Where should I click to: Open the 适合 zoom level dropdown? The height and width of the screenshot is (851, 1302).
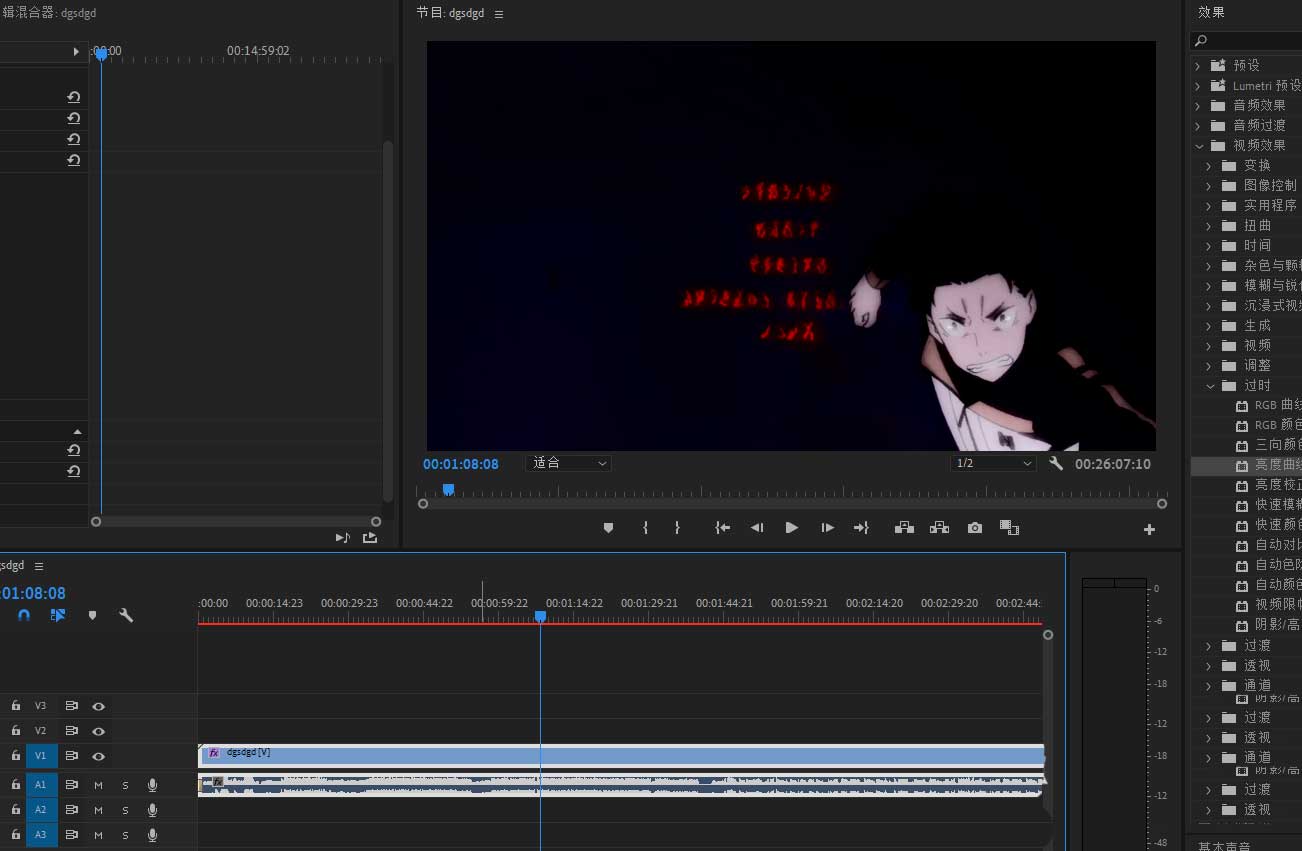click(x=568, y=463)
